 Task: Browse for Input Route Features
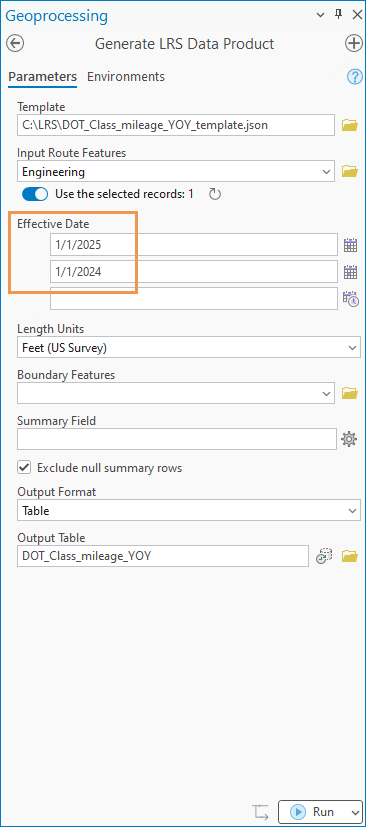tap(350, 171)
